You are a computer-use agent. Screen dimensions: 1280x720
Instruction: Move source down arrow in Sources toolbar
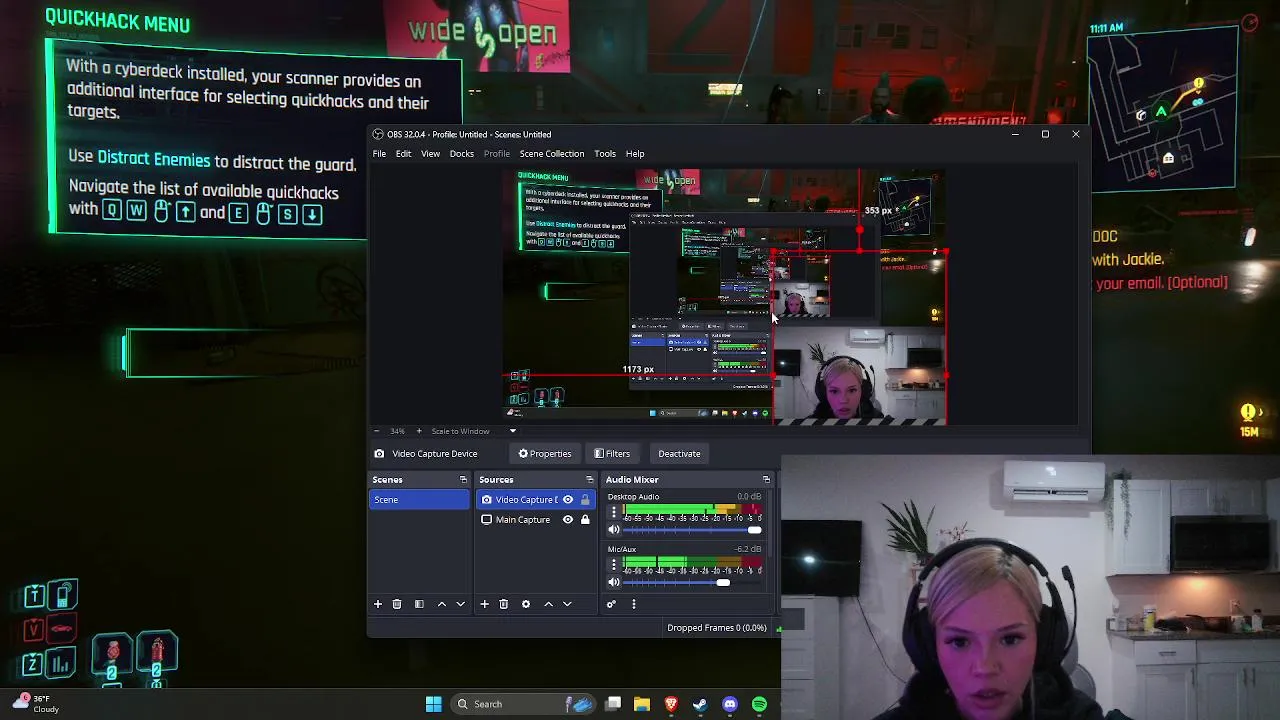point(567,604)
